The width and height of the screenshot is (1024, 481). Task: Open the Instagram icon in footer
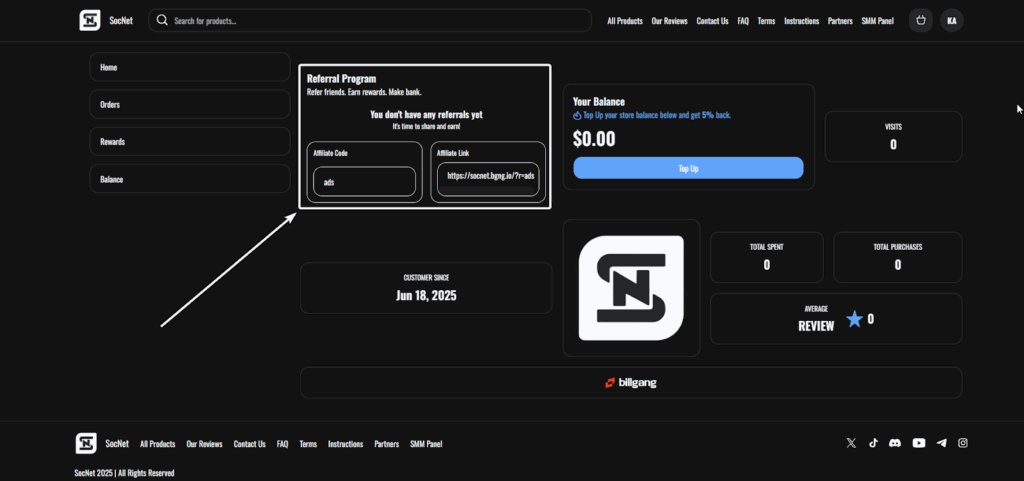(963, 443)
